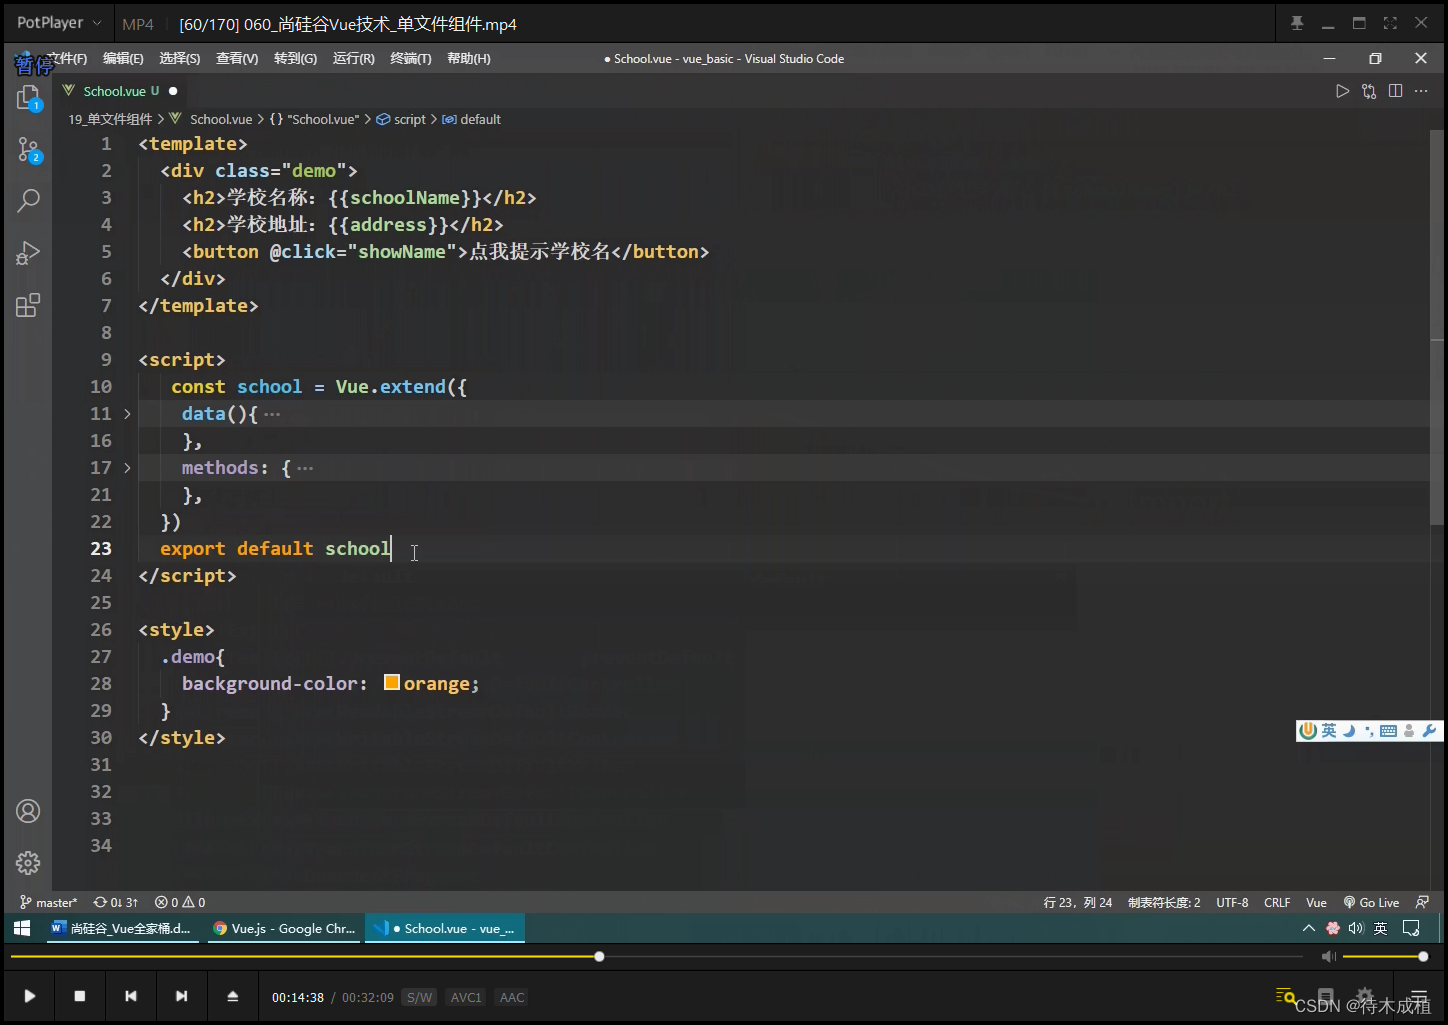Skip to the next video in PotPlayer

(x=181, y=996)
